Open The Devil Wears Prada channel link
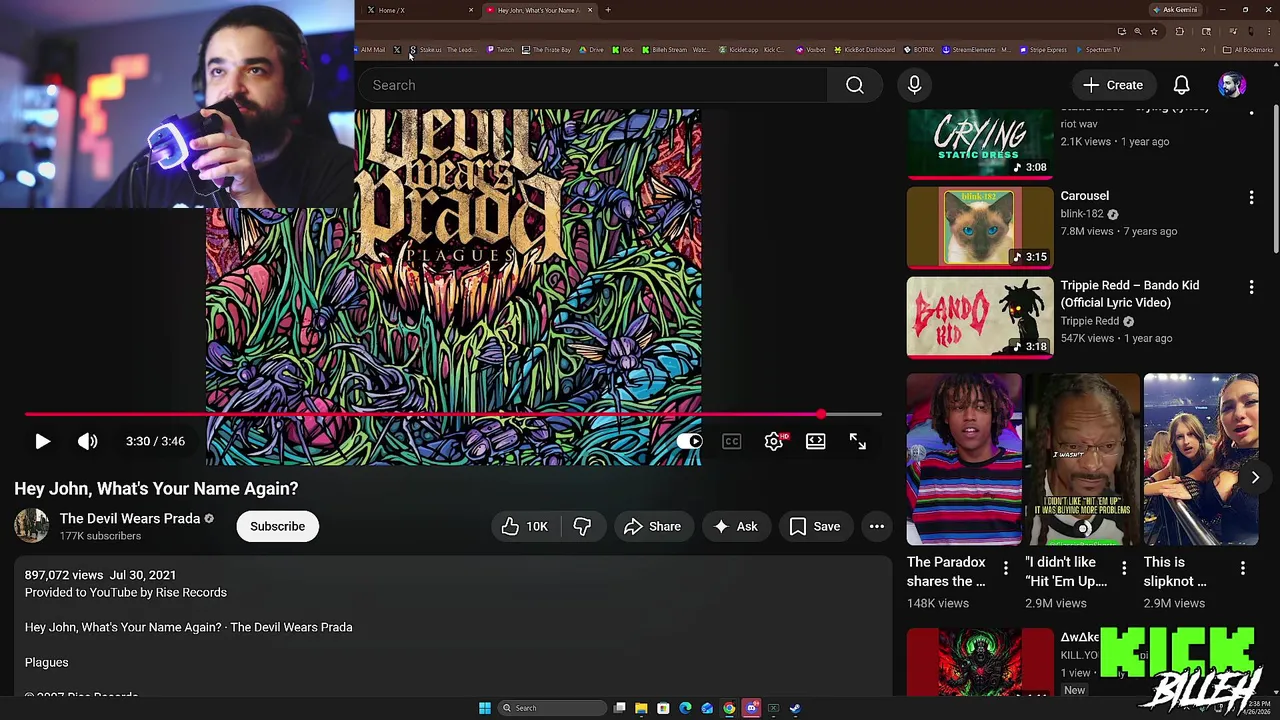Screen dimensions: 1280x720 pyautogui.click(x=130, y=518)
